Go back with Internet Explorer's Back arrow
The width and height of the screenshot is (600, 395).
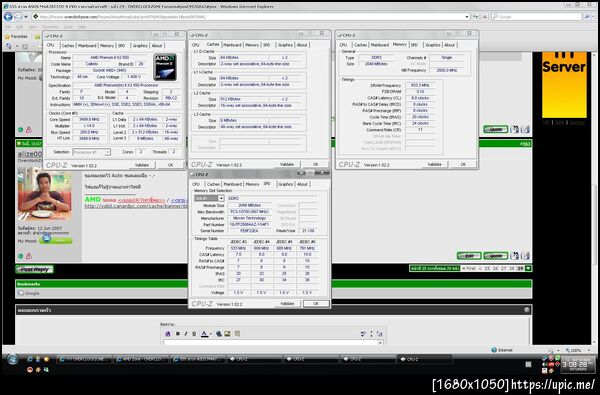pos(8,17)
